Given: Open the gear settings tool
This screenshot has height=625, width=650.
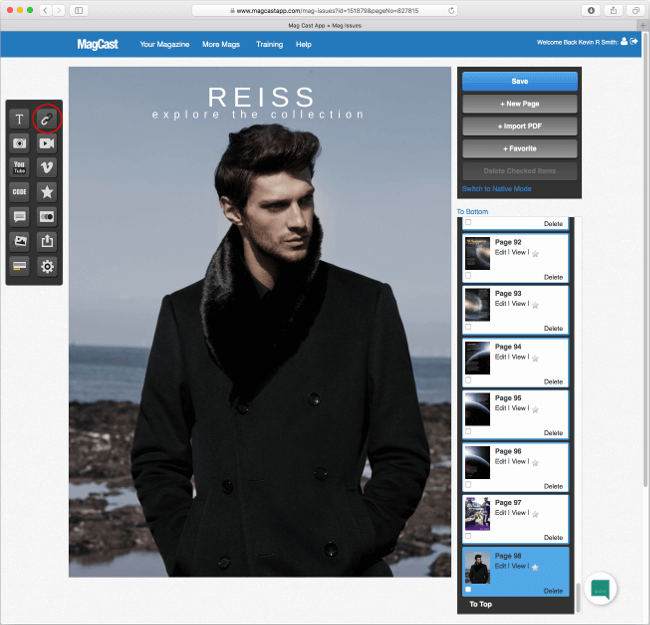Looking at the screenshot, I should point(47,266).
